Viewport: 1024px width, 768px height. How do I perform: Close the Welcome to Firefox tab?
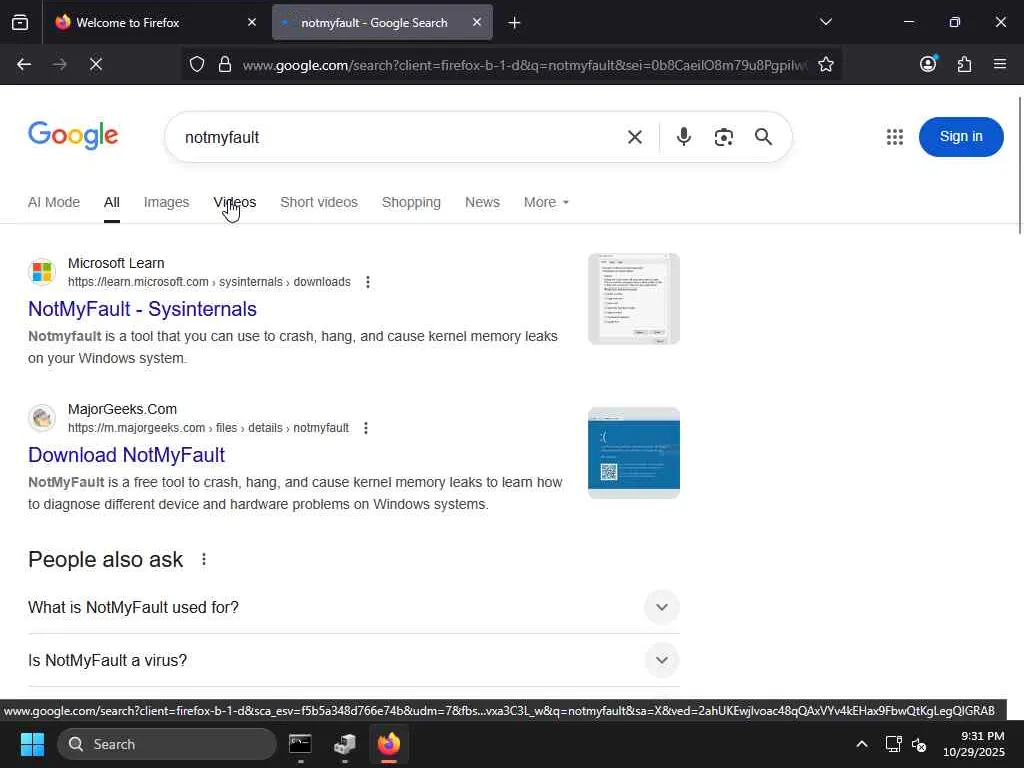pyautogui.click(x=252, y=22)
